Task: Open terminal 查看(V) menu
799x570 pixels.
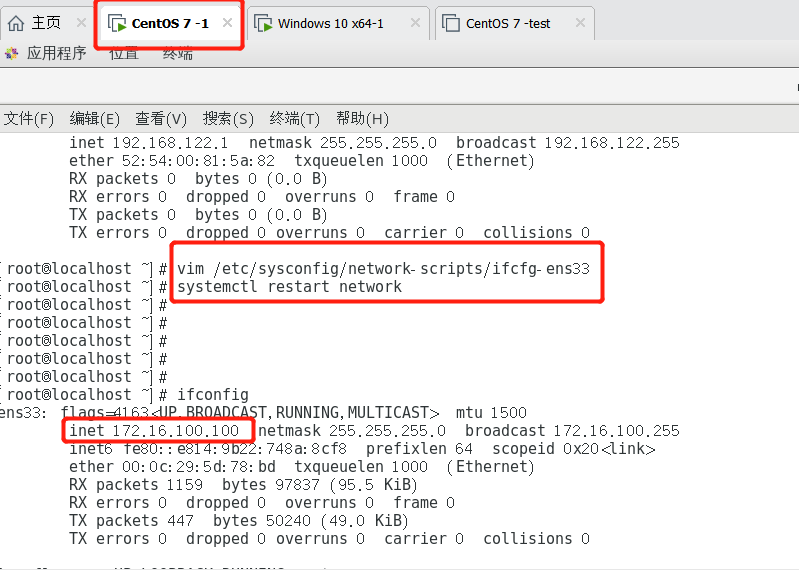Action: [161, 119]
